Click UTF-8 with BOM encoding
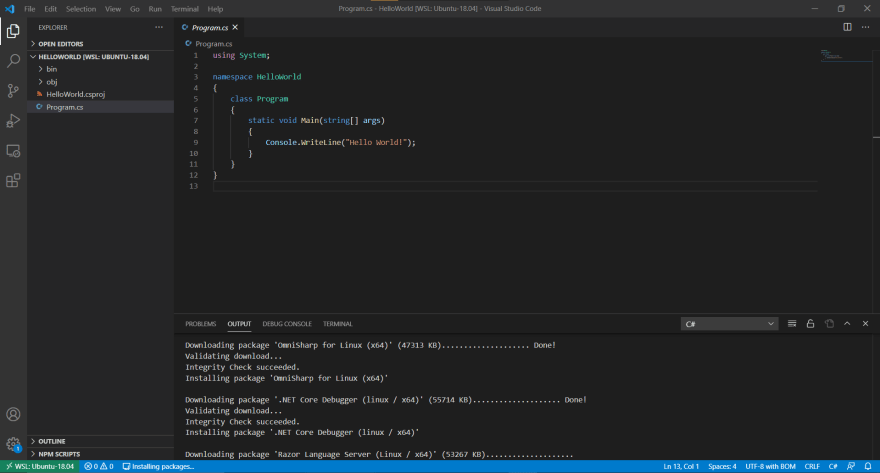Screen dimensions: 880x473 (x=770, y=466)
